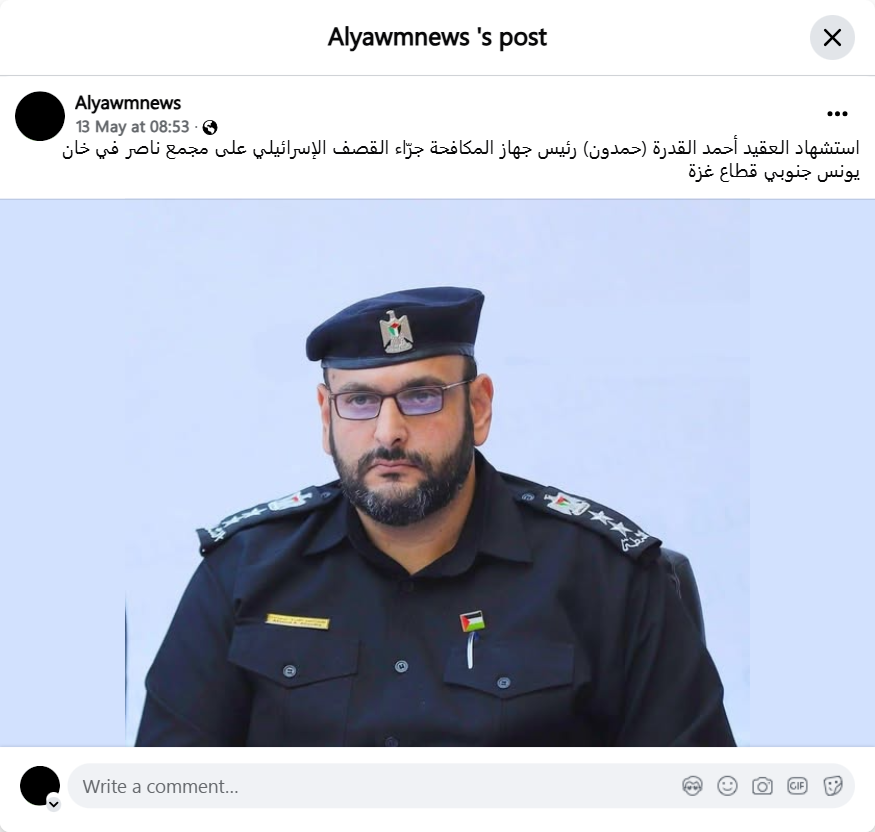The height and width of the screenshot is (832, 875).
Task: Click the globe public audience icon
Action: point(210,128)
